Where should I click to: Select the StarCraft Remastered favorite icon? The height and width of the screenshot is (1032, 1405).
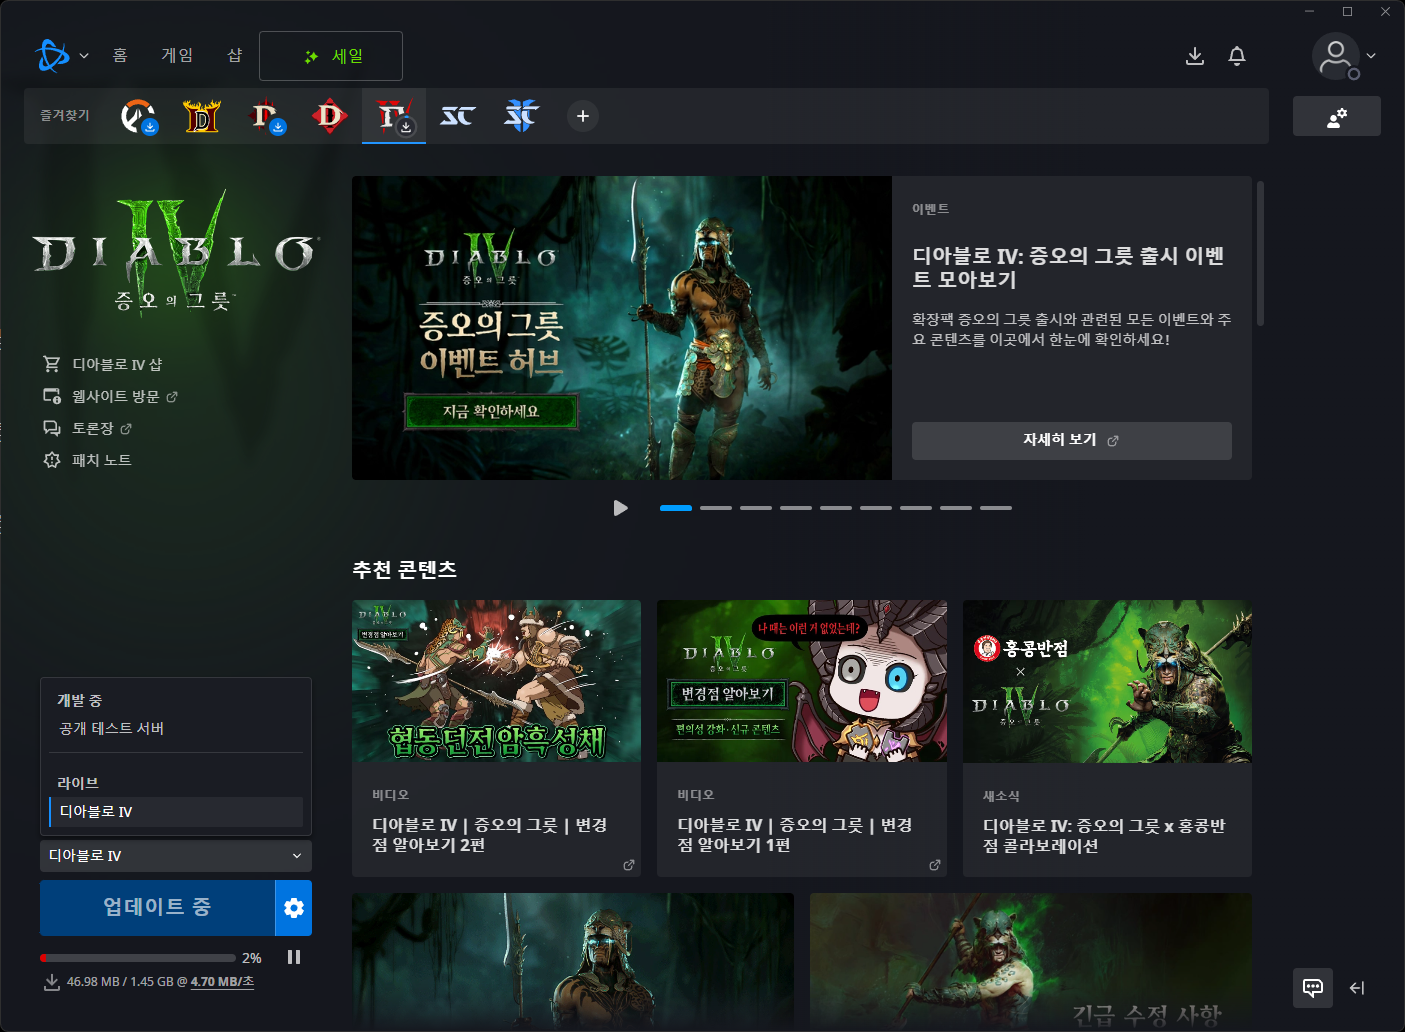click(458, 116)
